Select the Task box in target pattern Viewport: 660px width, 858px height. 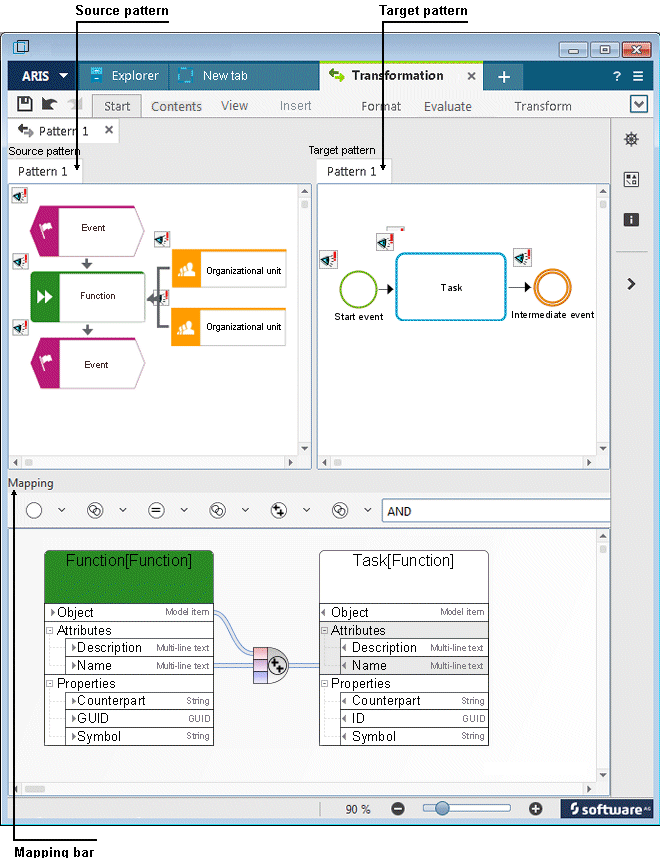[451, 287]
